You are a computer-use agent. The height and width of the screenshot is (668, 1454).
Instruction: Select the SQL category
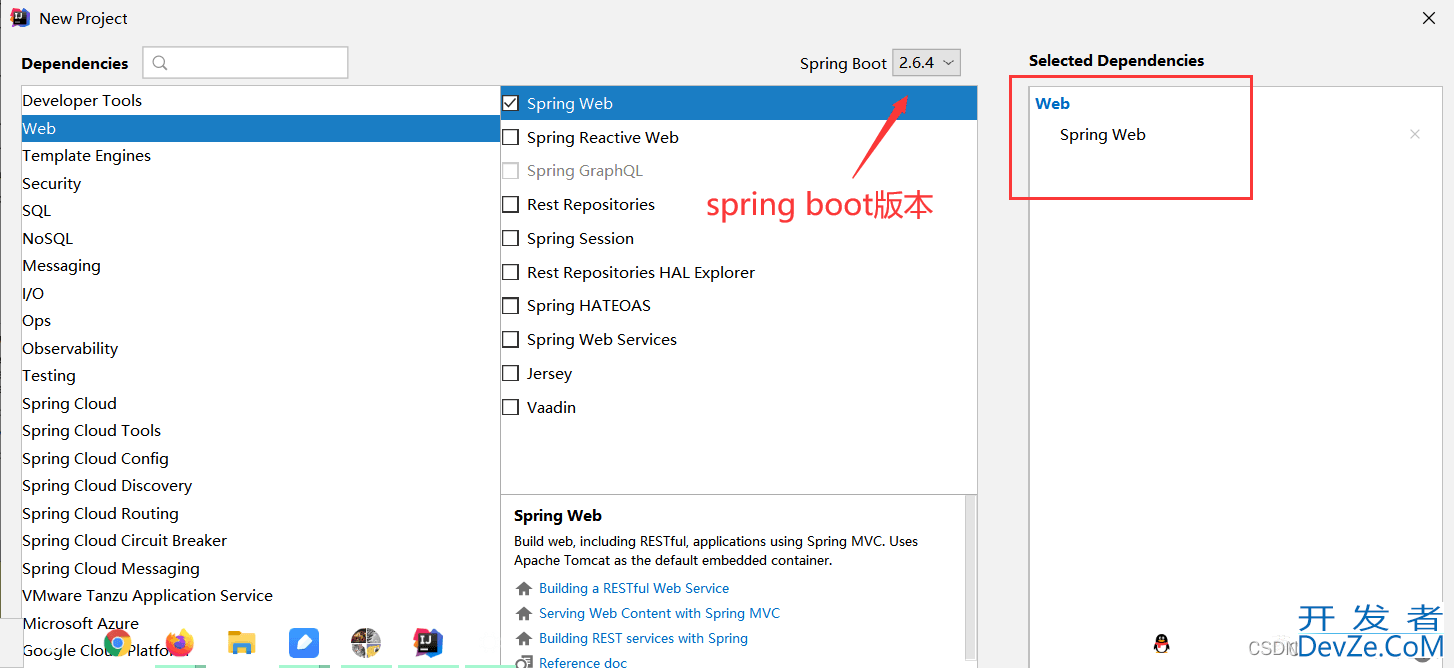[260, 210]
